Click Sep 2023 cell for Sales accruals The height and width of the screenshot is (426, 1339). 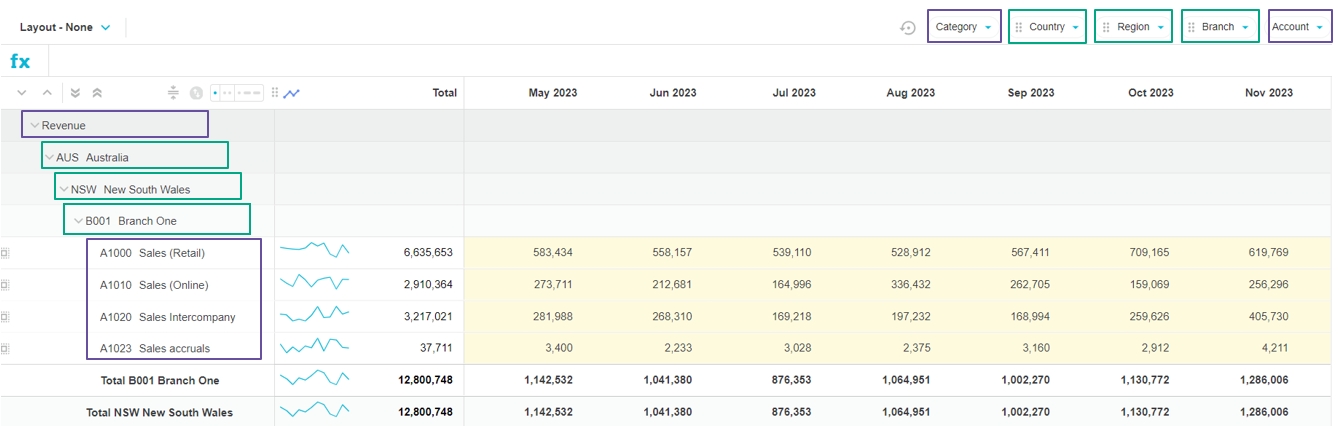[1030, 349]
